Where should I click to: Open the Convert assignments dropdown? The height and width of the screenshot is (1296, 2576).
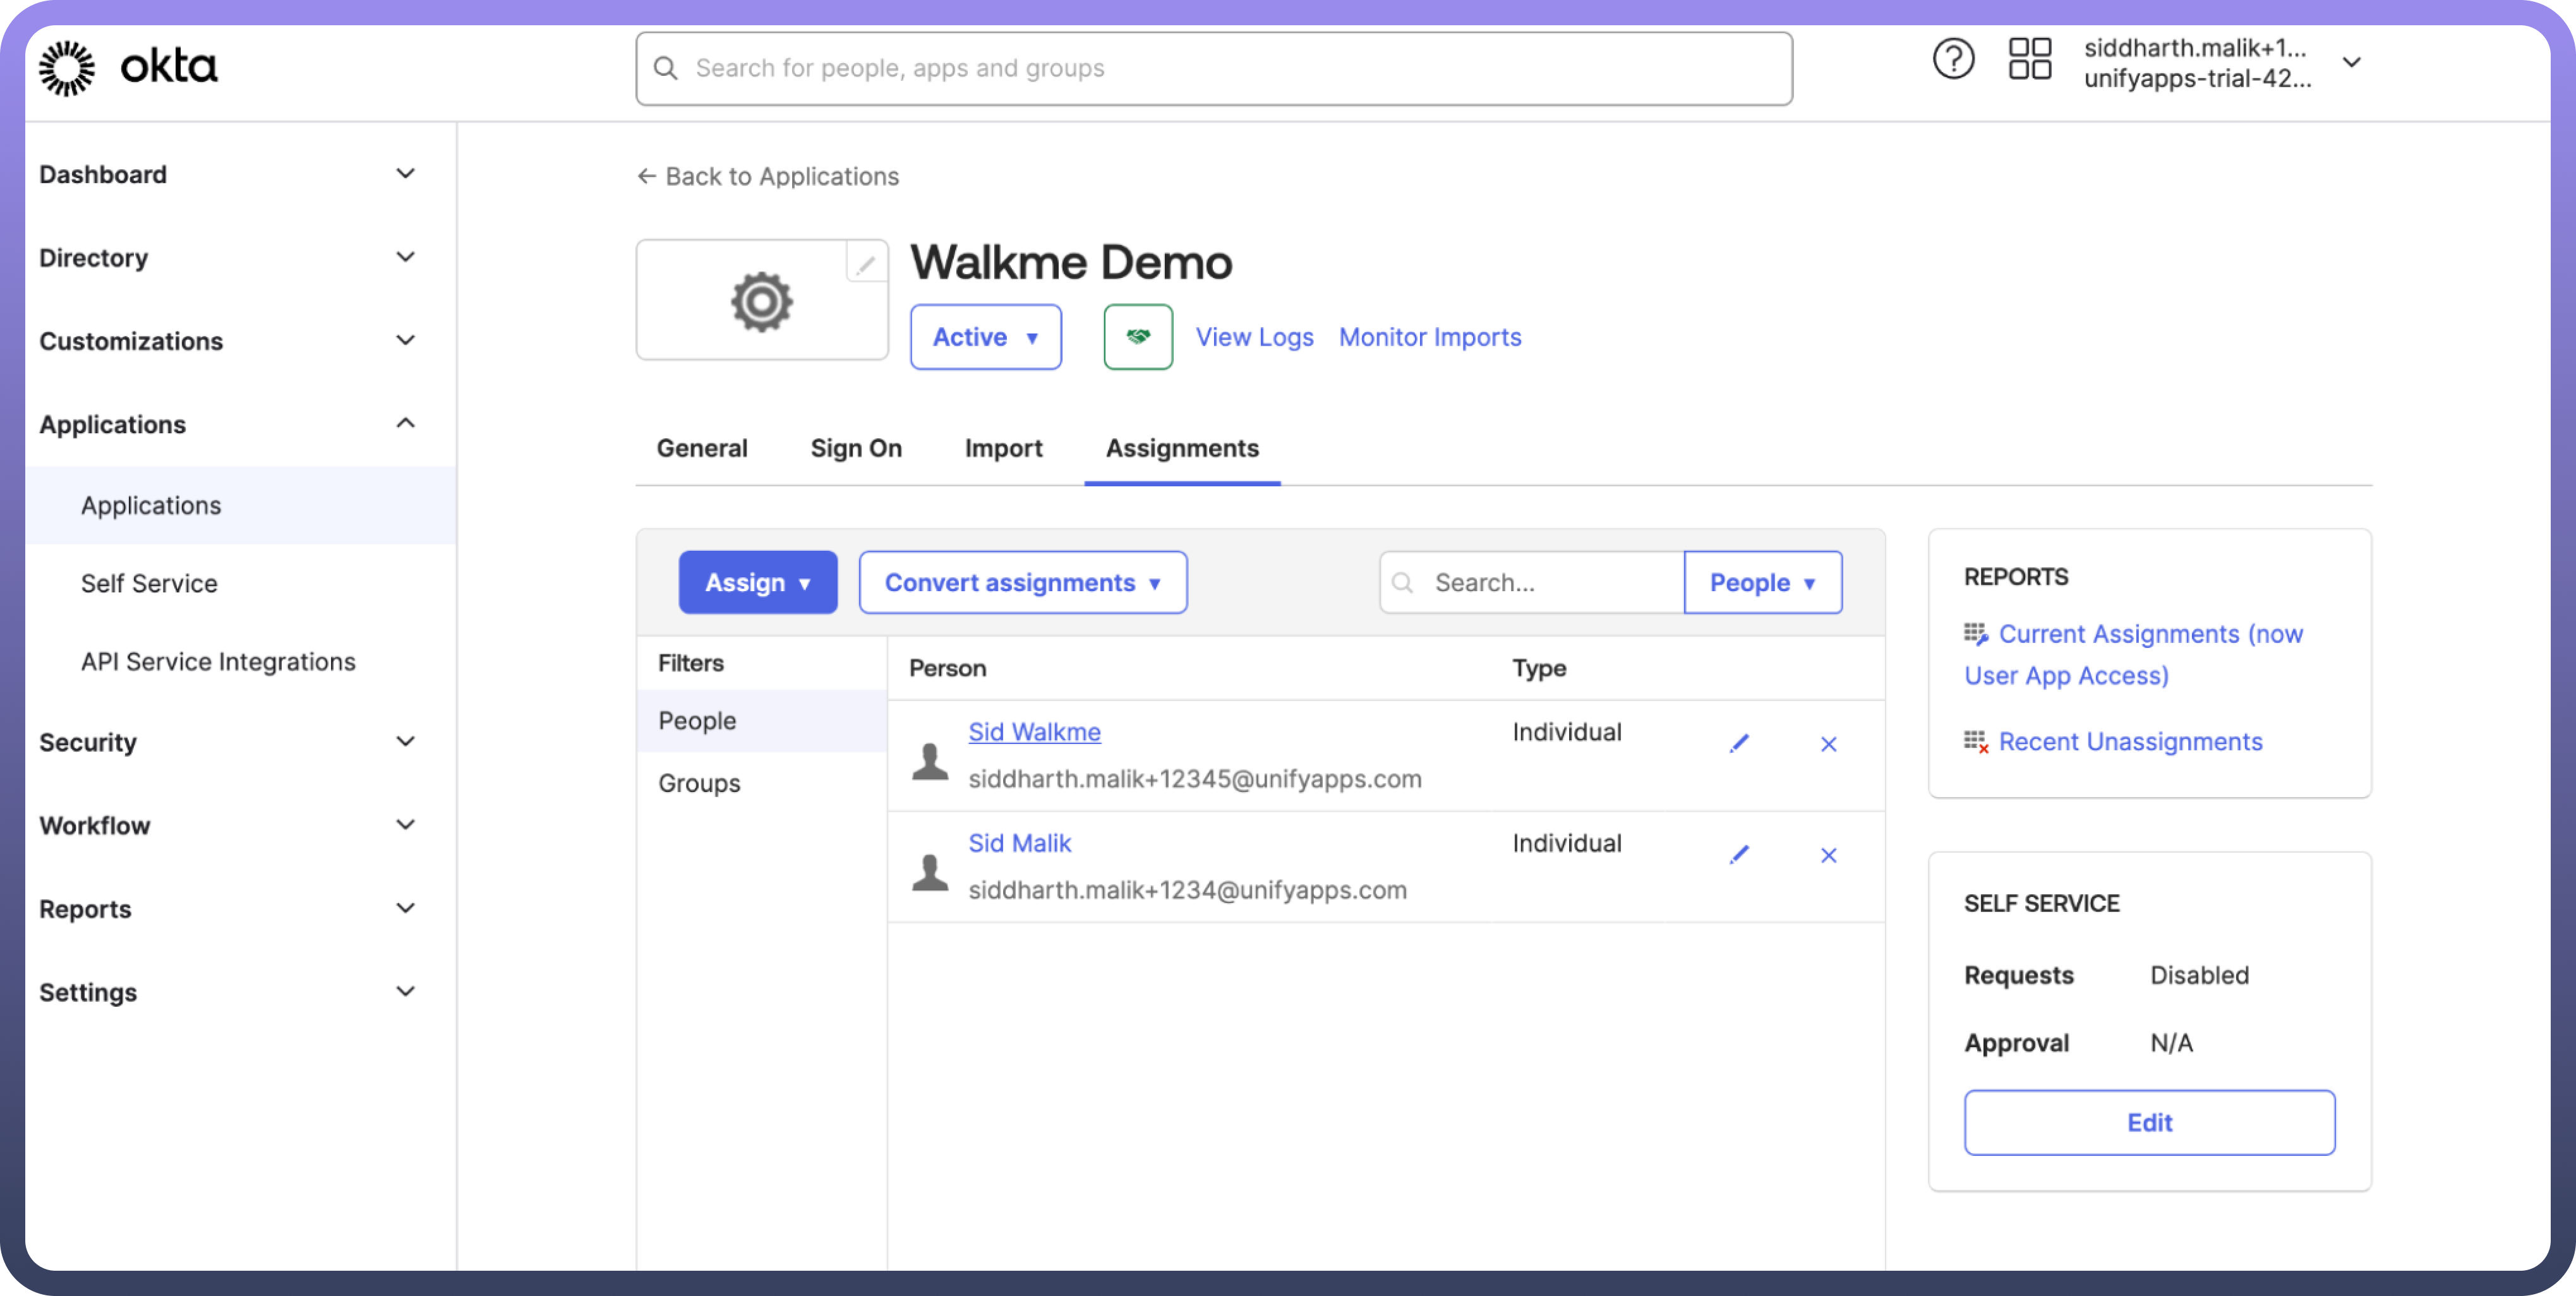(1023, 582)
